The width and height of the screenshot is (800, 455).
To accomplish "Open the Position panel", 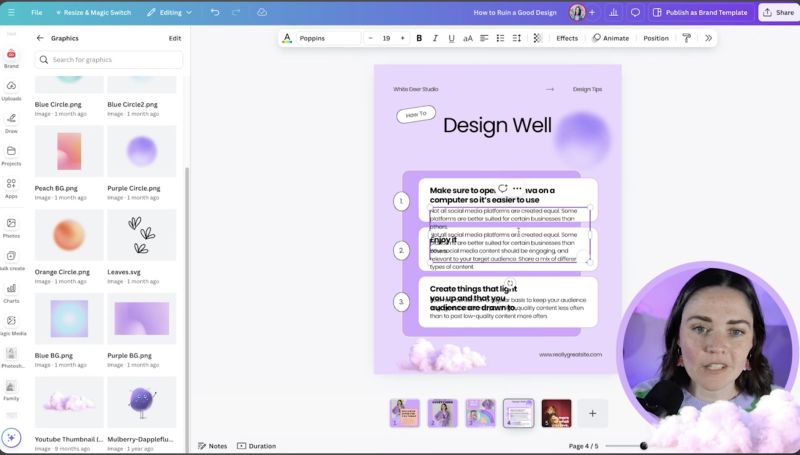I will (656, 38).
